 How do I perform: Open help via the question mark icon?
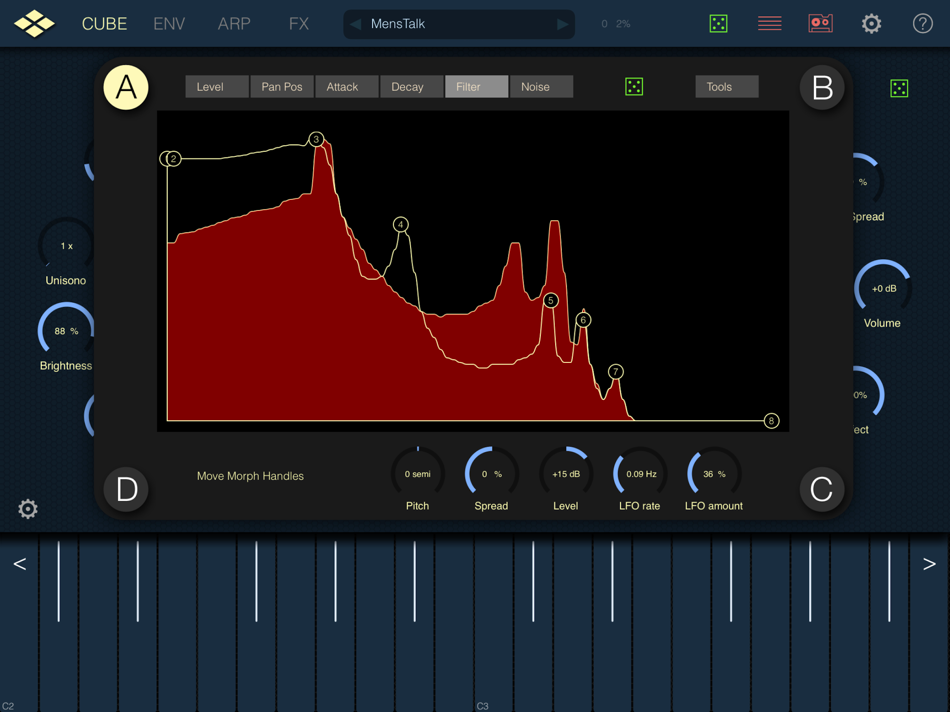tap(922, 22)
